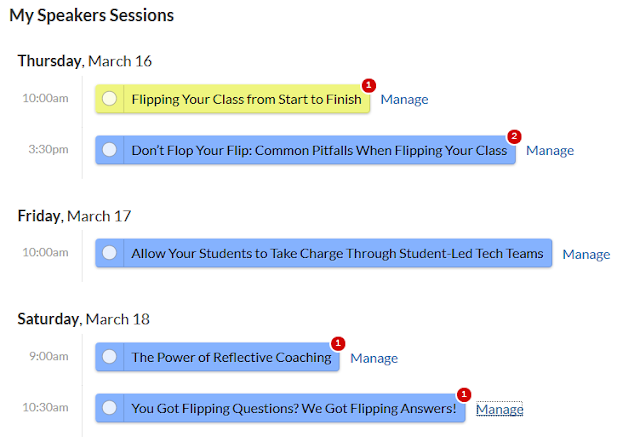
Task: Click Manage beside Power of Reflective Coaching
Action: click(x=374, y=358)
